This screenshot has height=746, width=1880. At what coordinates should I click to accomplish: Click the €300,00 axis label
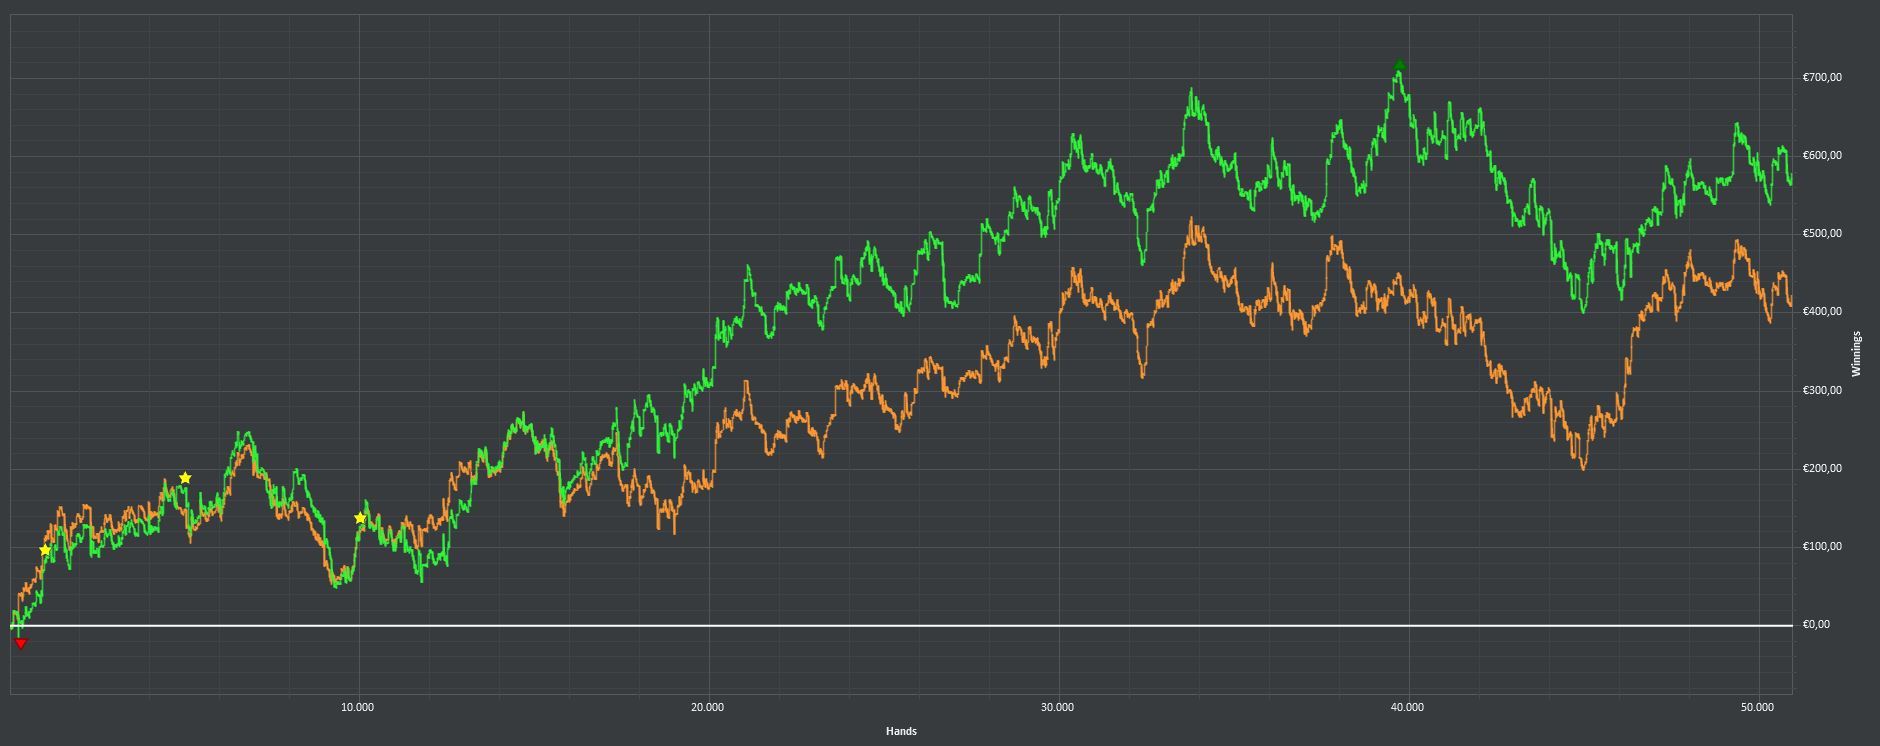[1822, 391]
